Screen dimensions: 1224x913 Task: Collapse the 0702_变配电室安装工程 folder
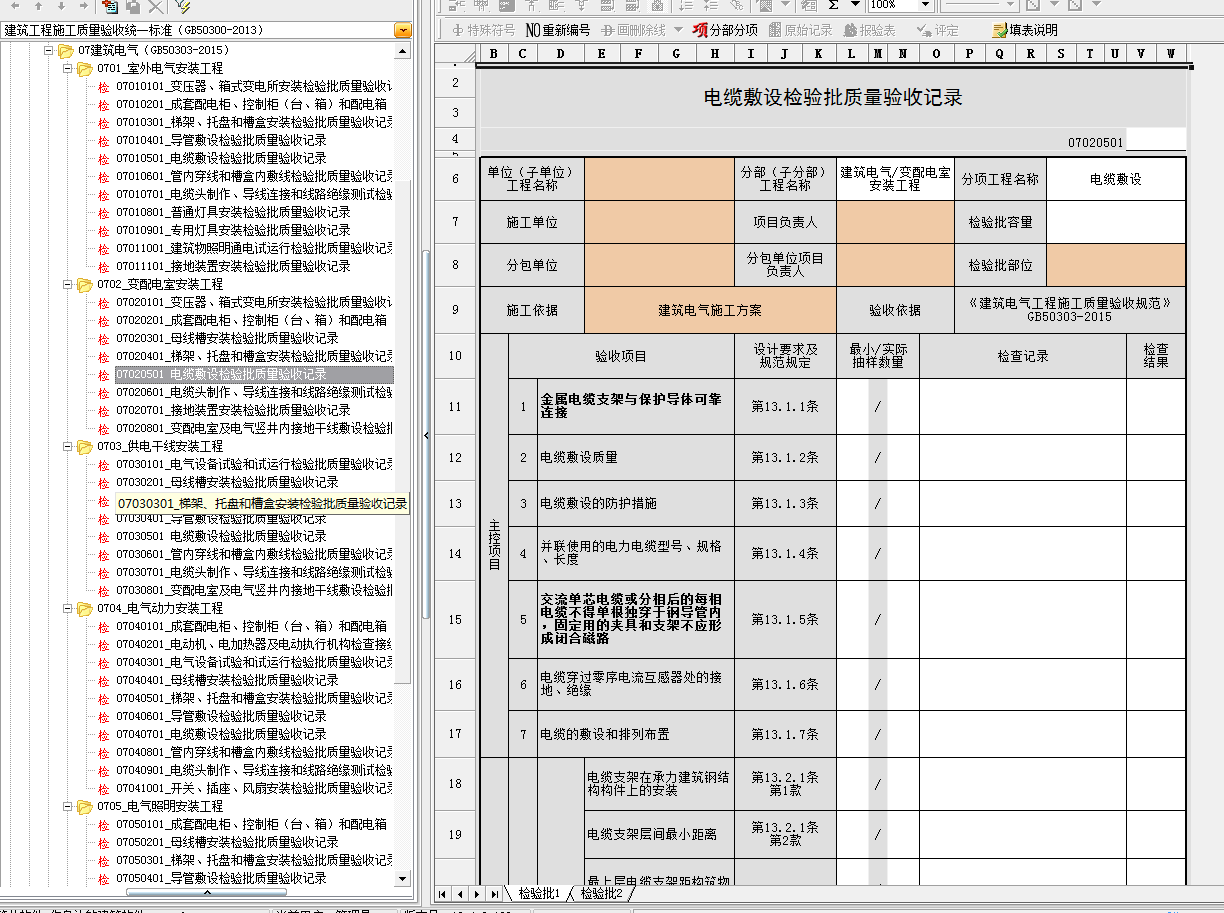tap(67, 285)
